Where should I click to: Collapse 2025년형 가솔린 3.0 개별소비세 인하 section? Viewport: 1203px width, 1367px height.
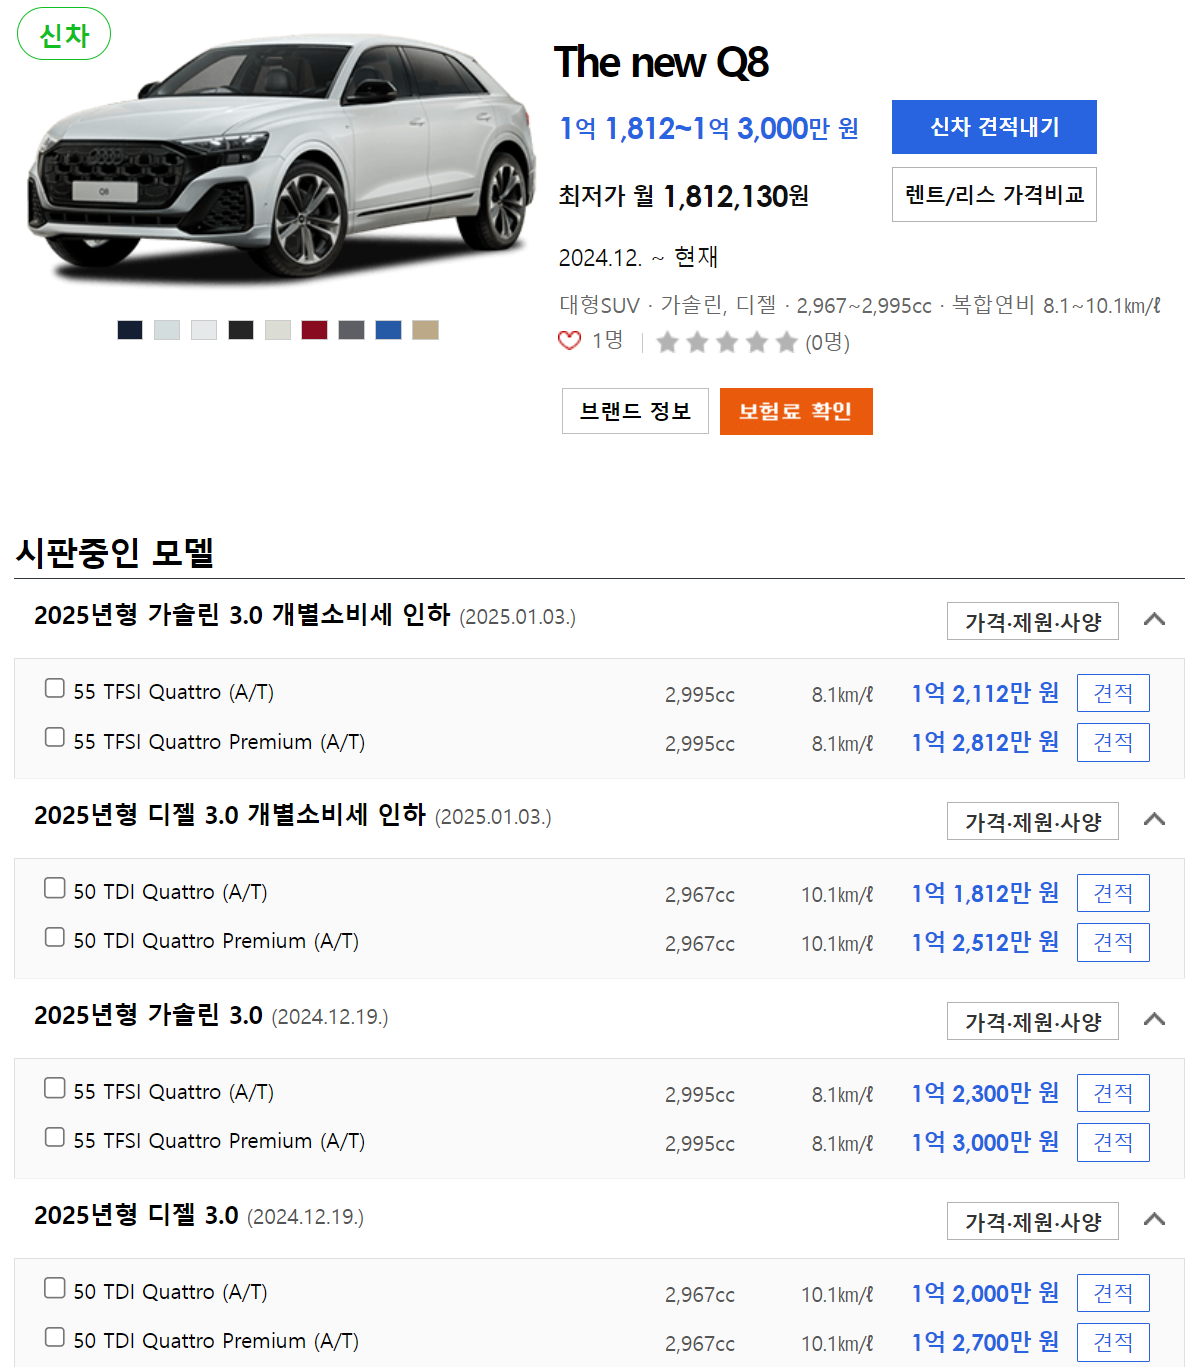click(x=1154, y=619)
